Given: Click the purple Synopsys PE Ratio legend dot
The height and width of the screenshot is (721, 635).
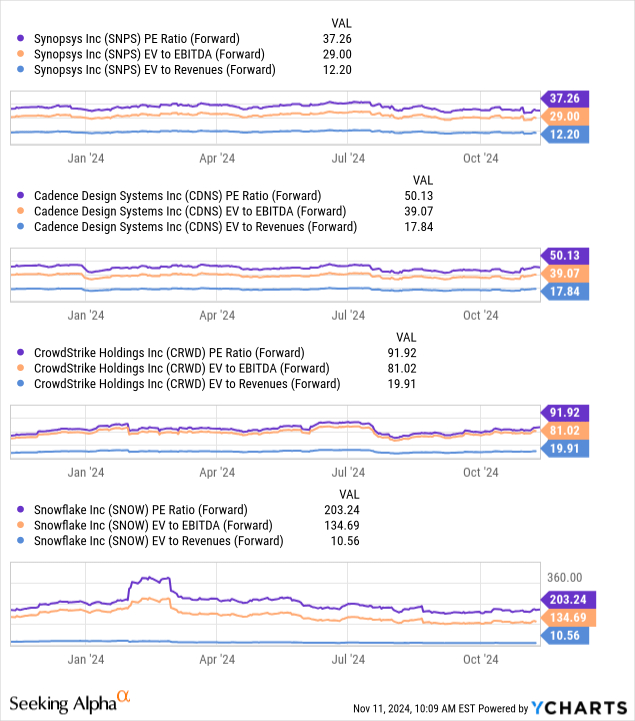Looking at the screenshot, I should tap(22, 38).
